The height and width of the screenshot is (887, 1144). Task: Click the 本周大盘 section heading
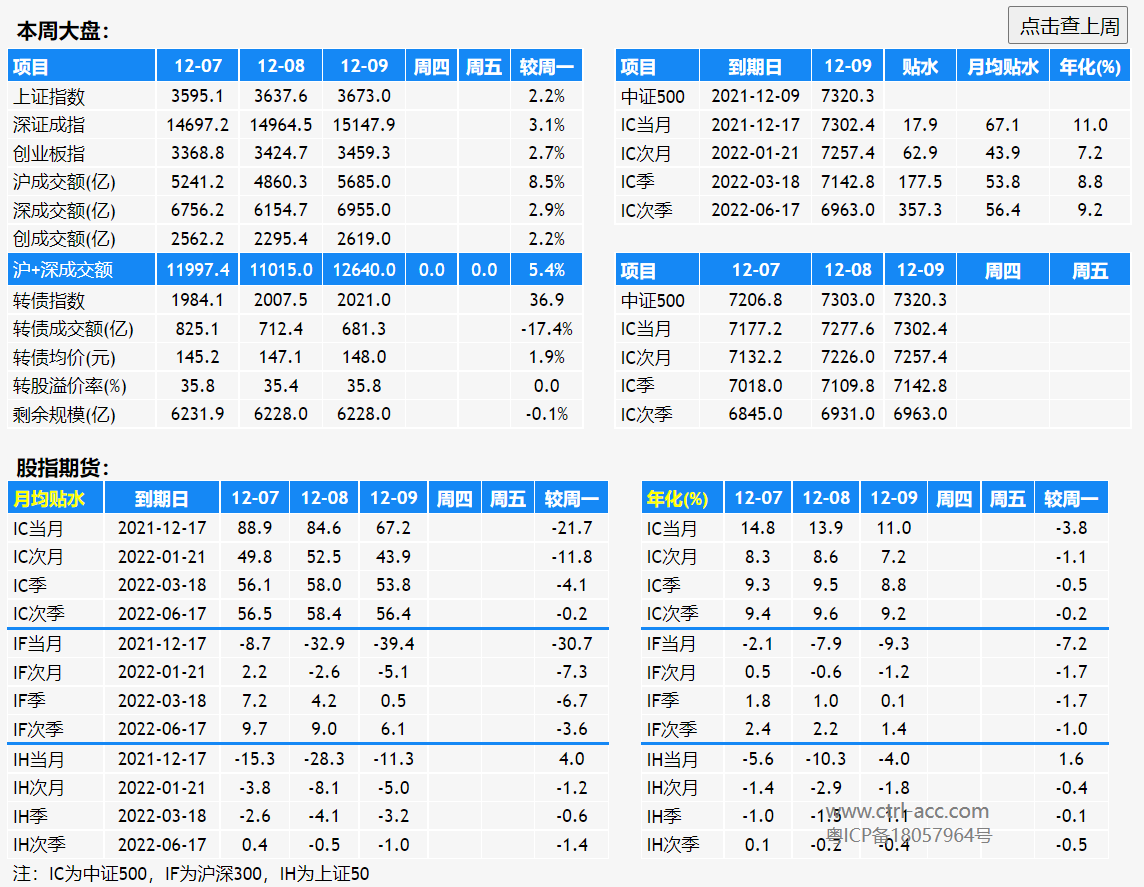[63, 31]
